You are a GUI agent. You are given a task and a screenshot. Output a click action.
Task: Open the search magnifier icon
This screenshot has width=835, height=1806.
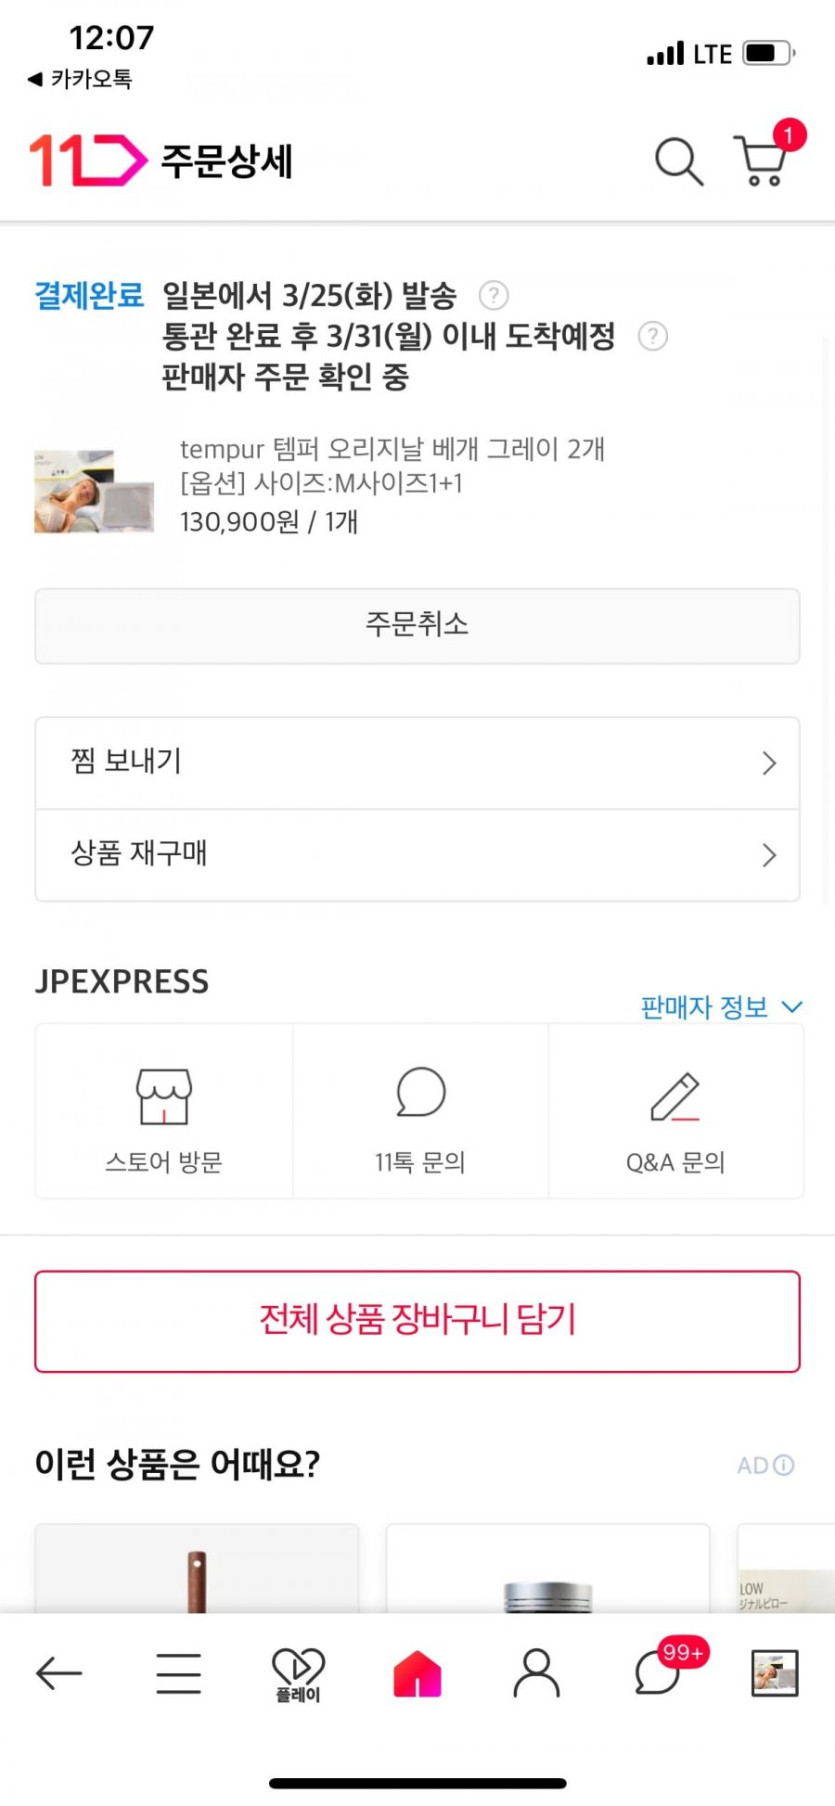[679, 161]
